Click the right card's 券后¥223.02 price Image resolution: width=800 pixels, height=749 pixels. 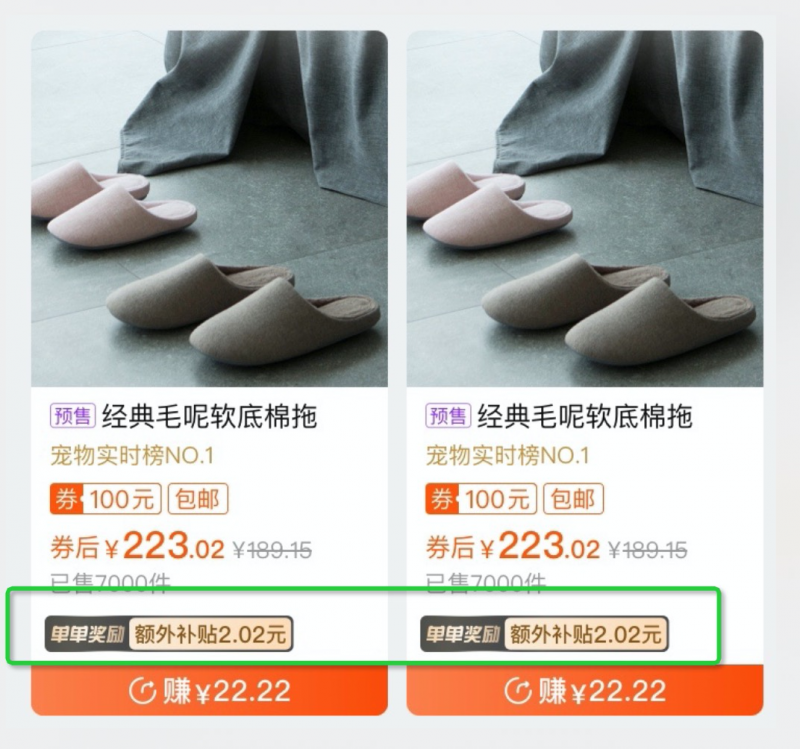pyautogui.click(x=513, y=547)
